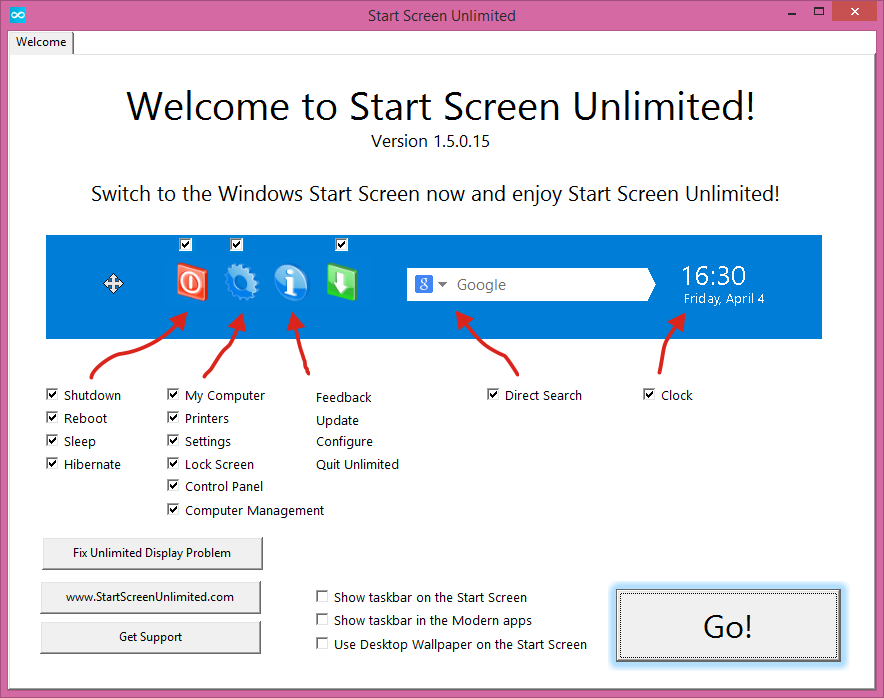Open www.StartScreenUnlimited.com button

tap(151, 597)
